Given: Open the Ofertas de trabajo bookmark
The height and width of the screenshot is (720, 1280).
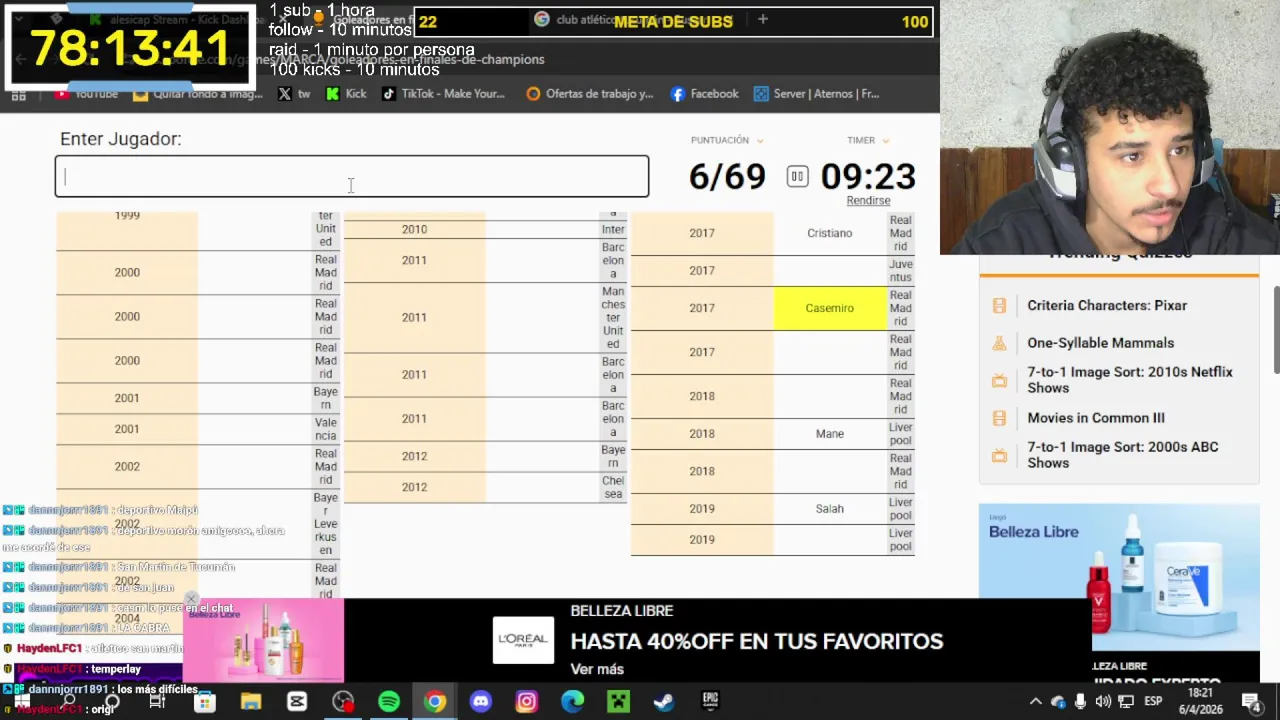Looking at the screenshot, I should [590, 94].
